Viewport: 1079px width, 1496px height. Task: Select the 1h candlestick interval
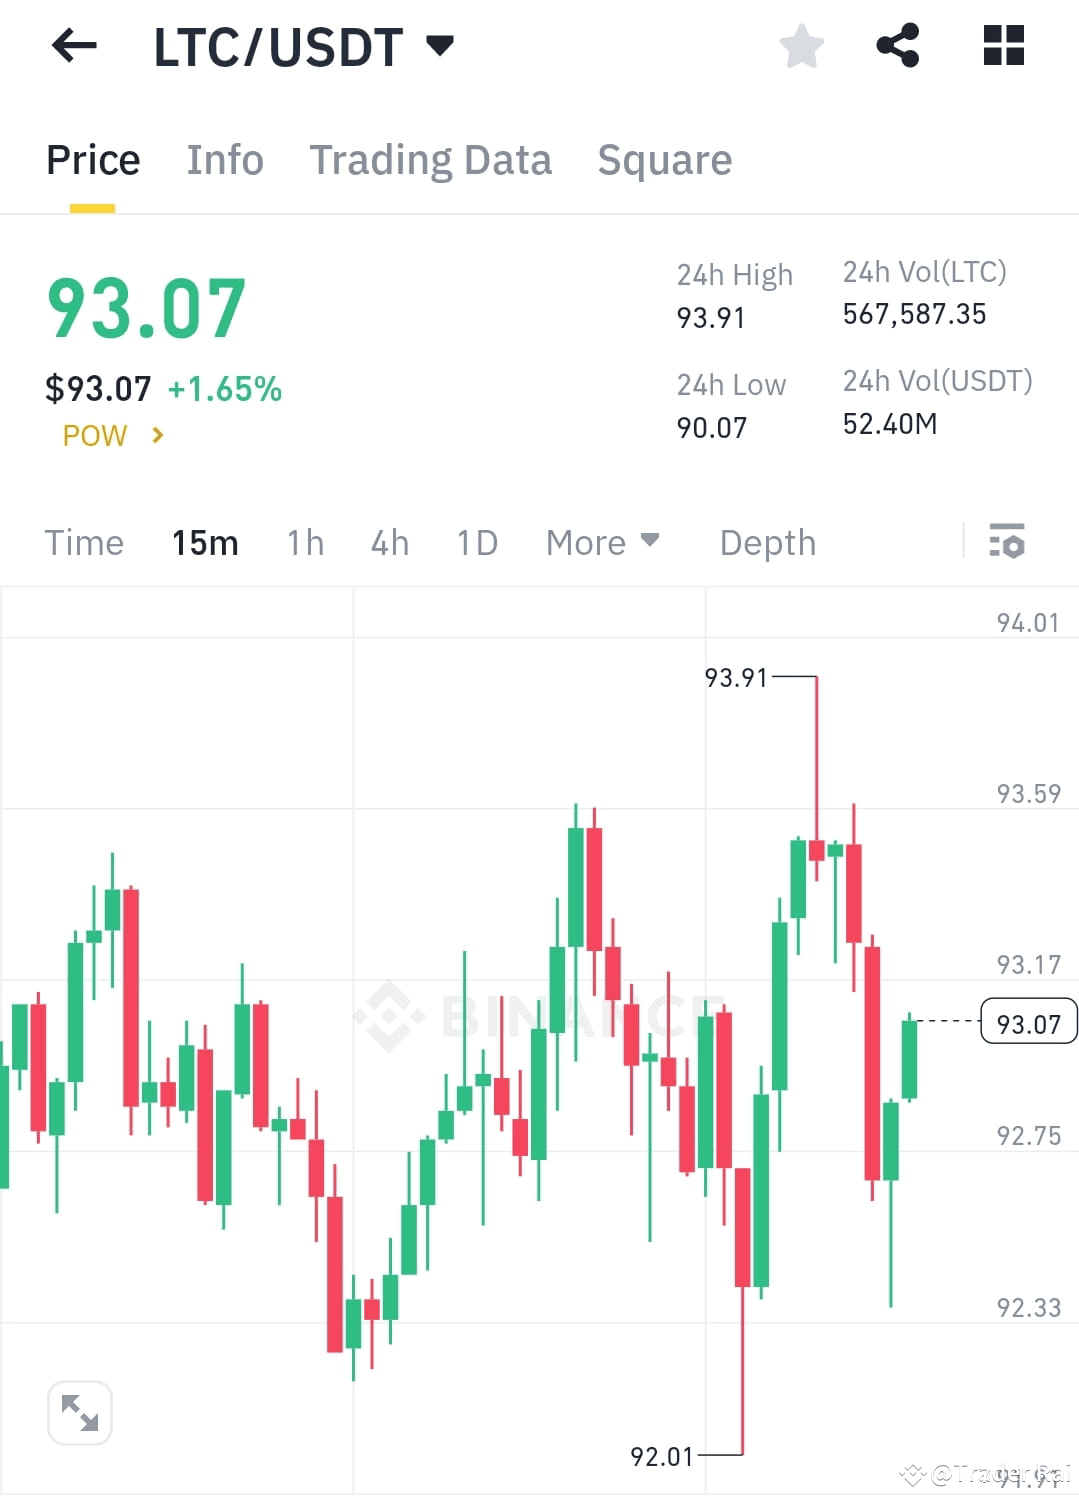point(304,543)
